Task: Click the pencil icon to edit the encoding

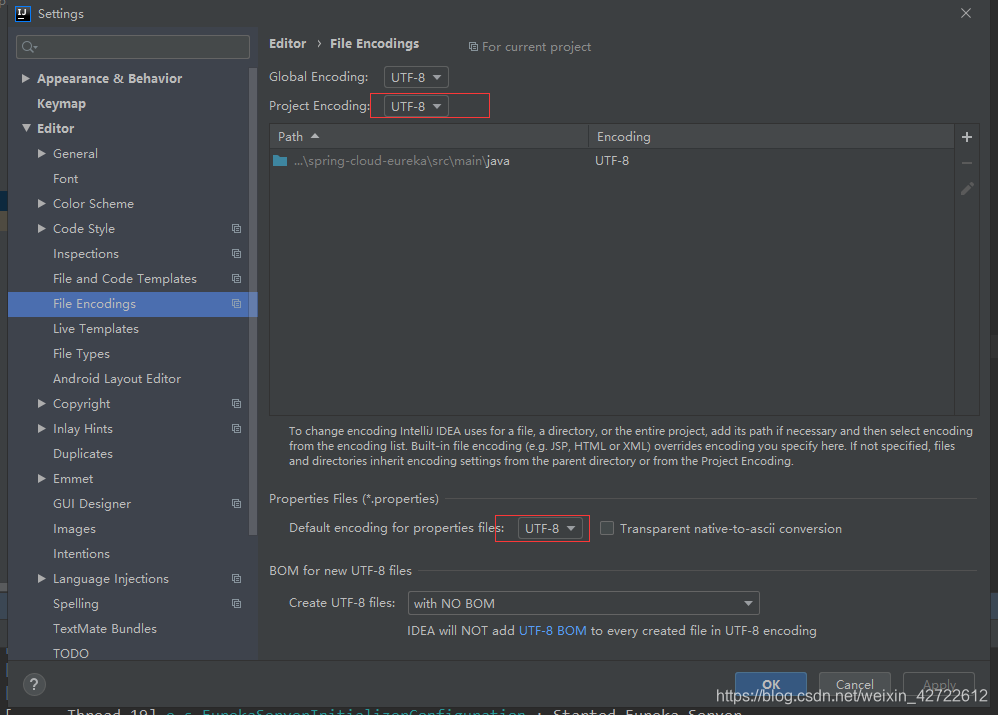Action: click(967, 188)
